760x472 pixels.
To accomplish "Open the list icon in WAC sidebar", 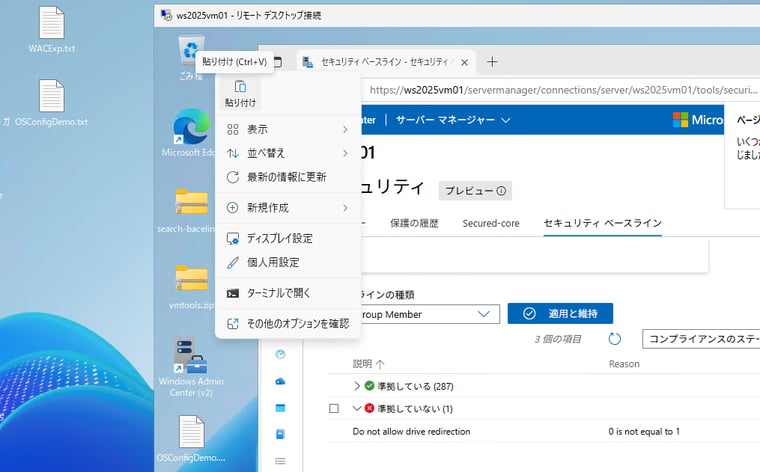I will (x=280, y=461).
